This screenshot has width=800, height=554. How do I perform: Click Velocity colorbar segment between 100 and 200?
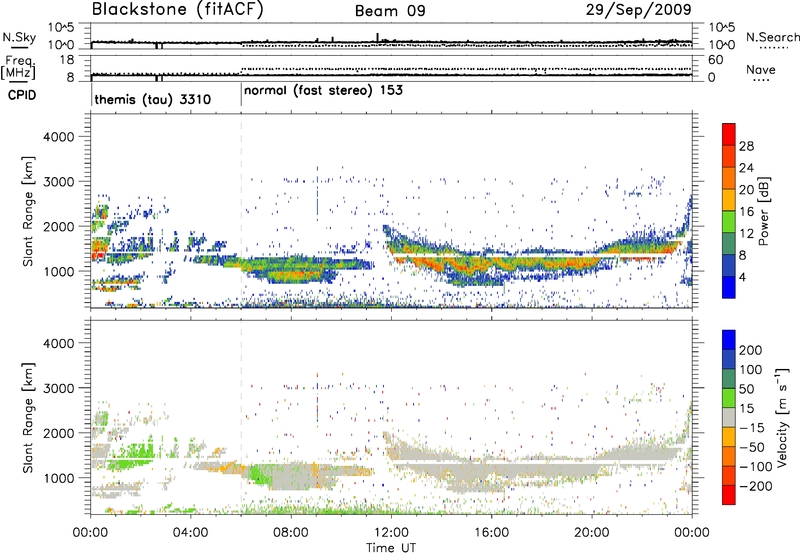(729, 359)
